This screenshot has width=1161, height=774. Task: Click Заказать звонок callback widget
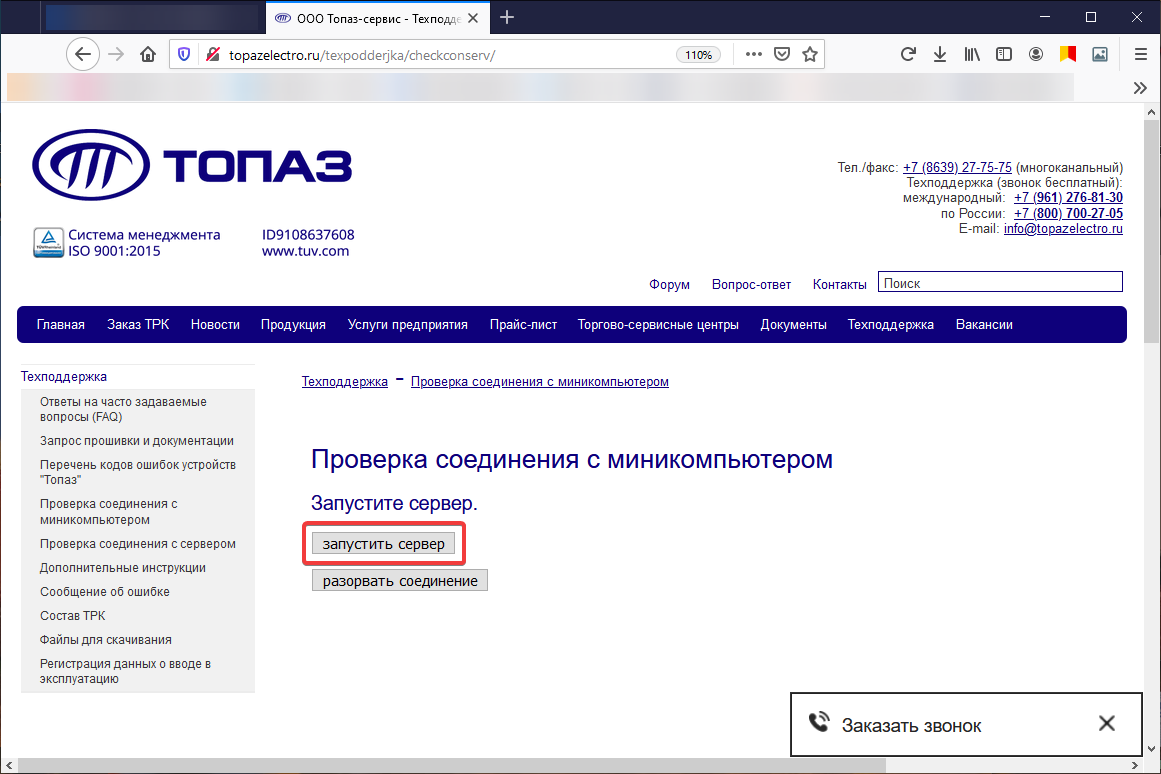pos(911,725)
